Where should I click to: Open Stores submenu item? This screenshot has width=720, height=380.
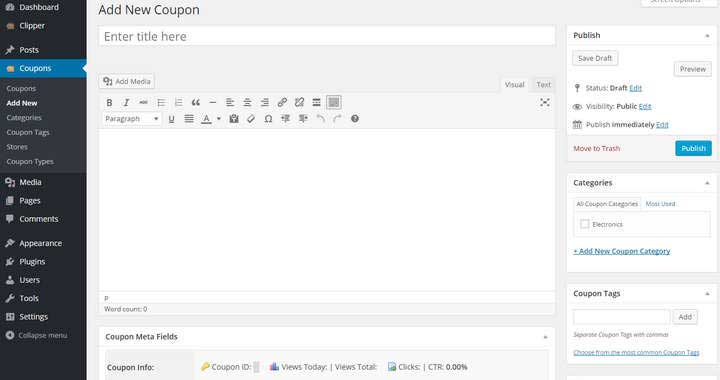[17, 147]
